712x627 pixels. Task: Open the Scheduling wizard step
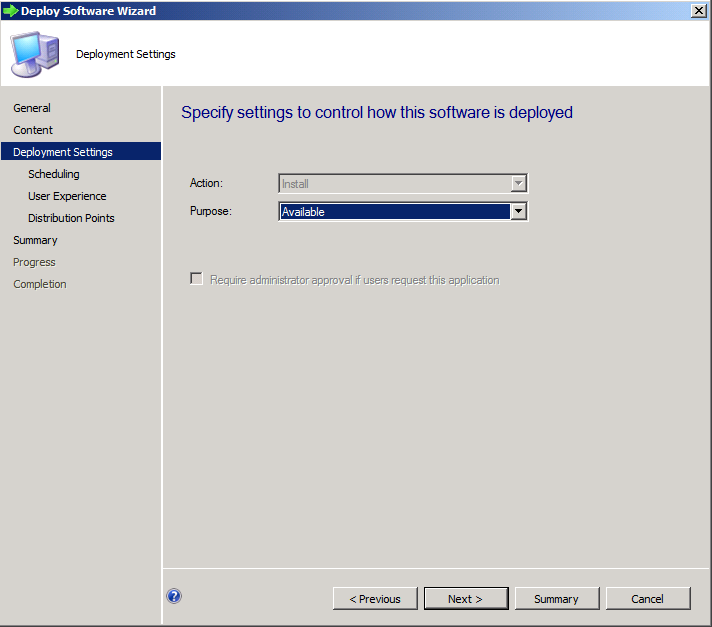54,174
